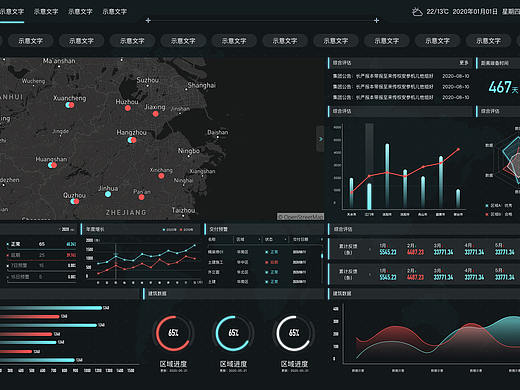The height and width of the screenshot is (390, 520).
Task: Click the Ma'anshan label on the map
Action: click(59, 61)
